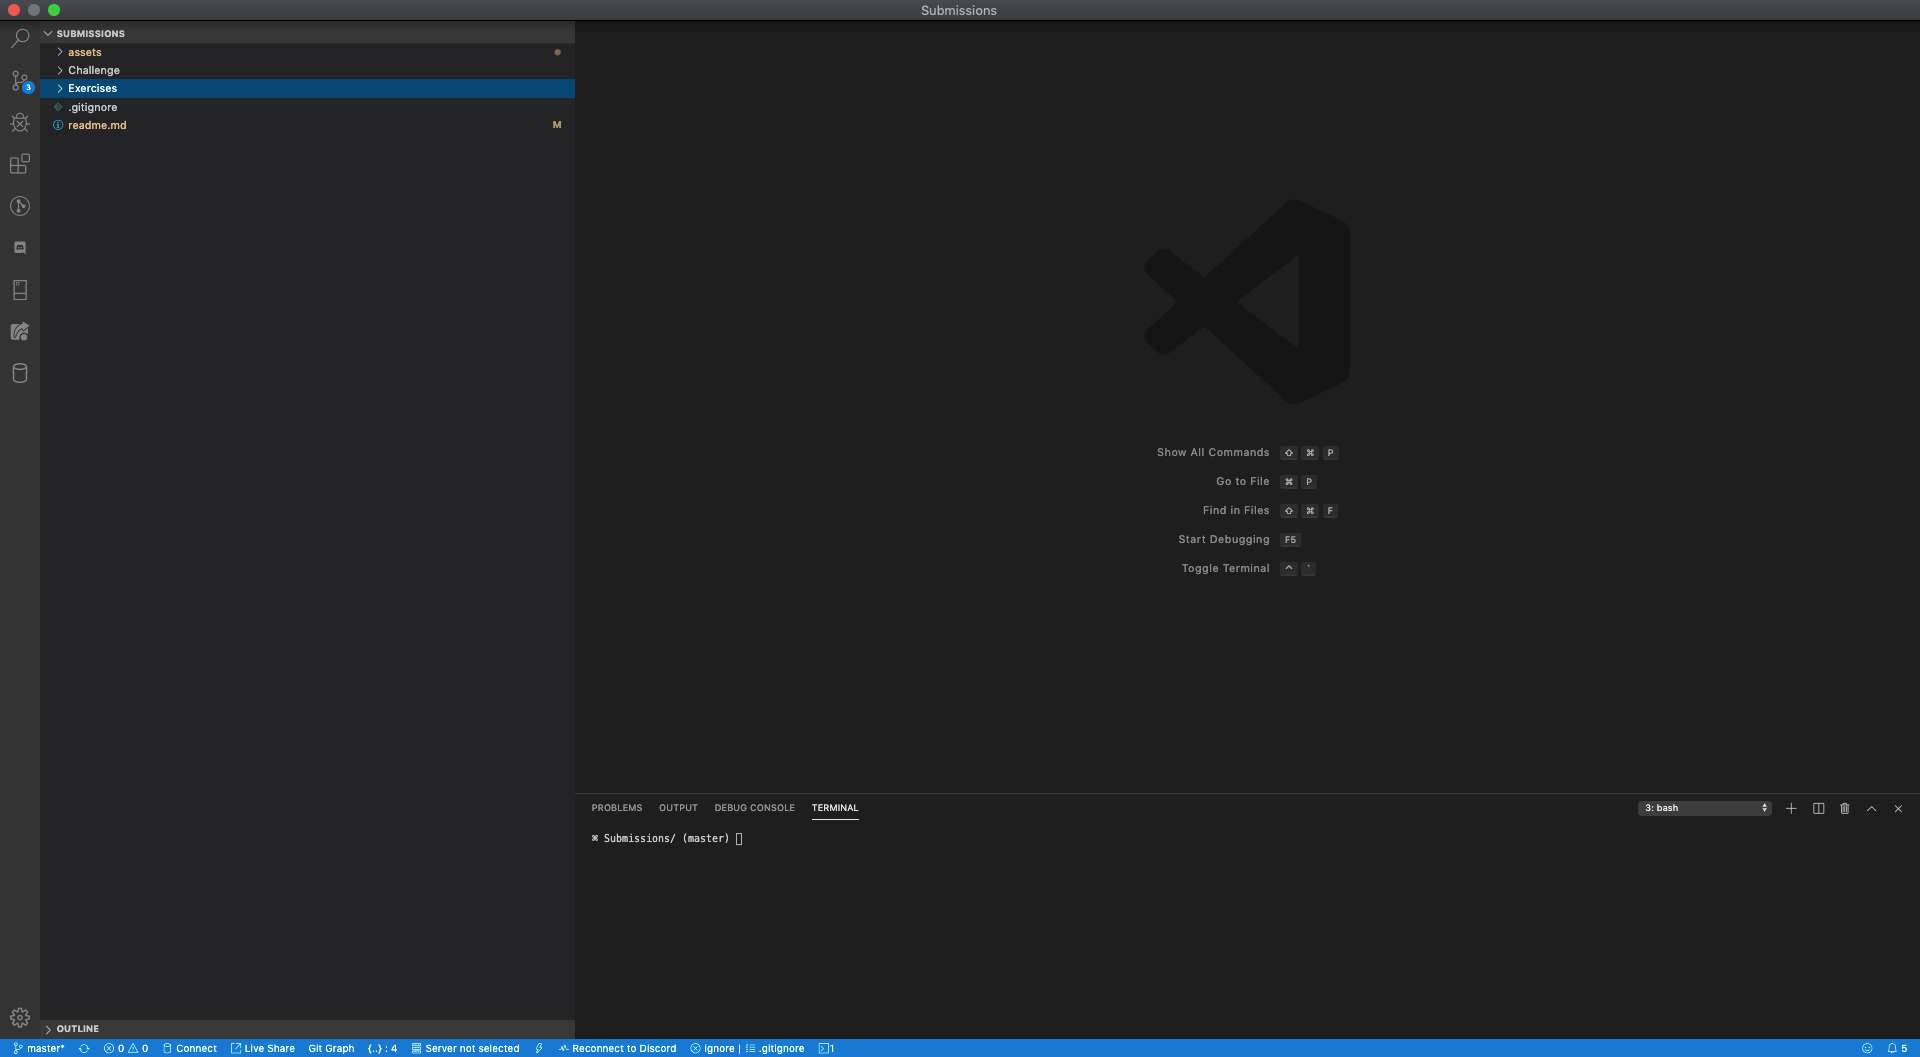Click Server not selected status item
Screen dimensions: 1920x1057
(x=466, y=1048)
